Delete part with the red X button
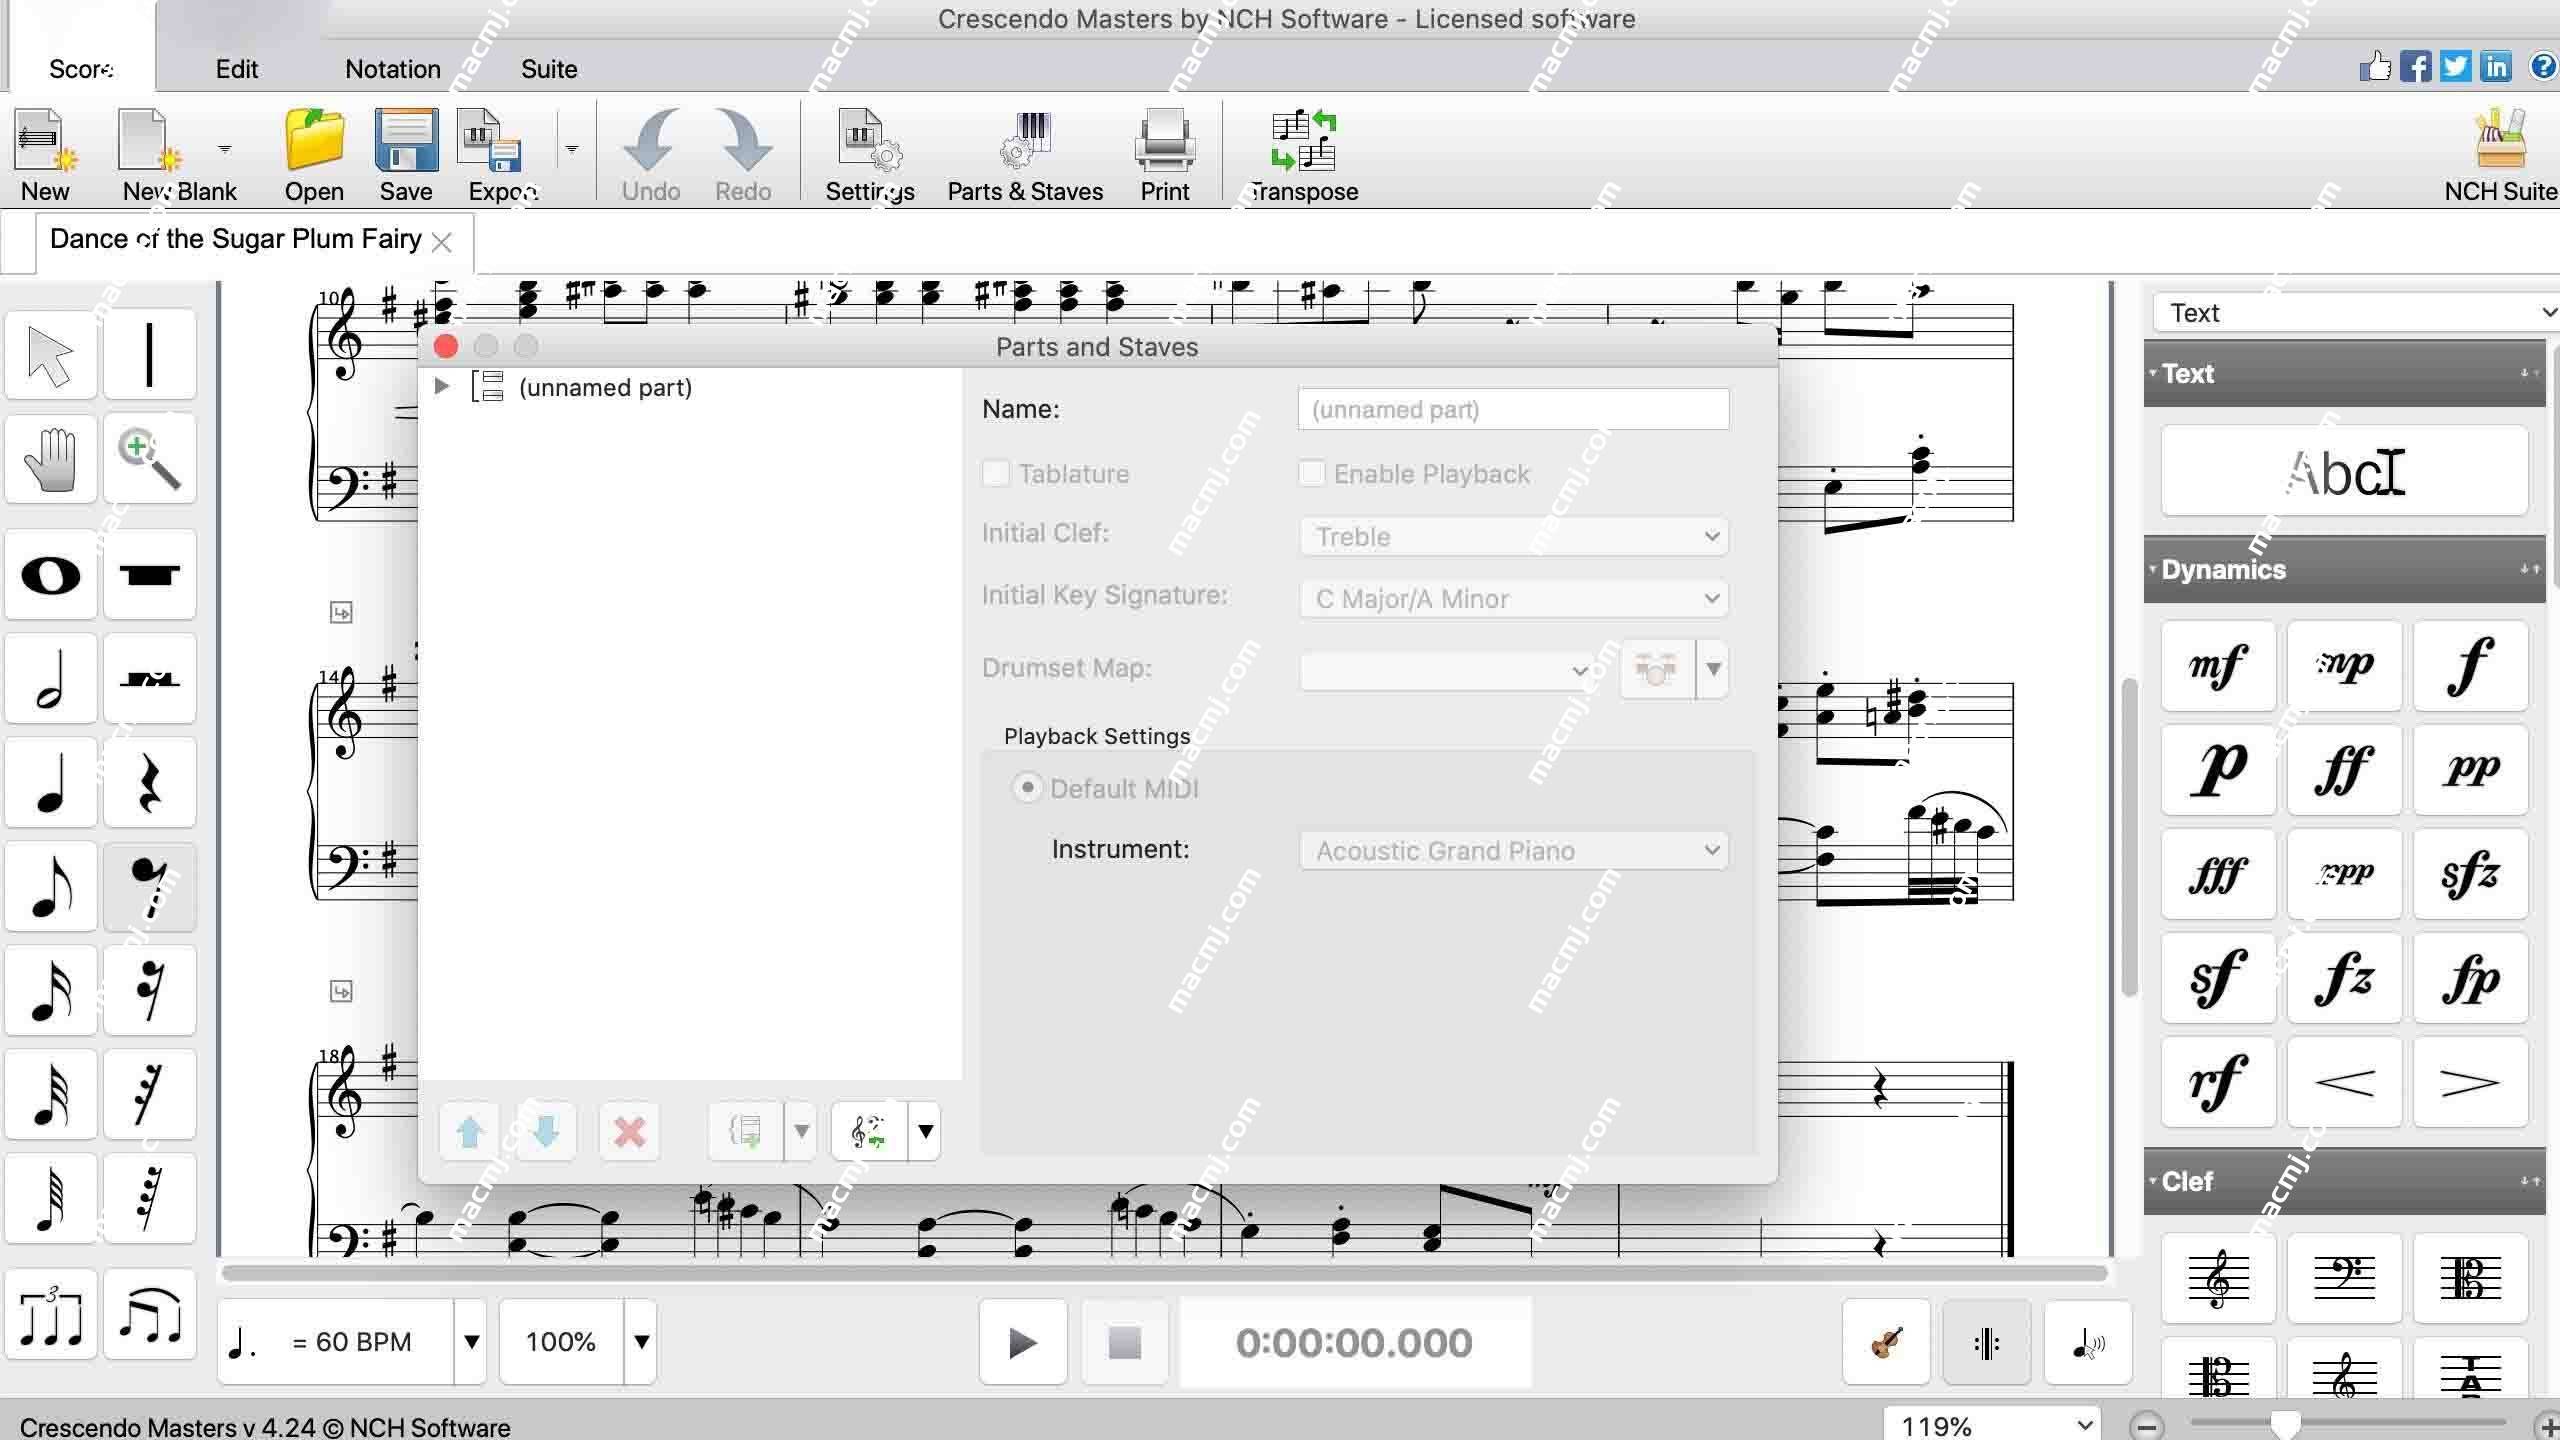Viewport: 2560px width, 1440px height. pyautogui.click(x=629, y=1131)
